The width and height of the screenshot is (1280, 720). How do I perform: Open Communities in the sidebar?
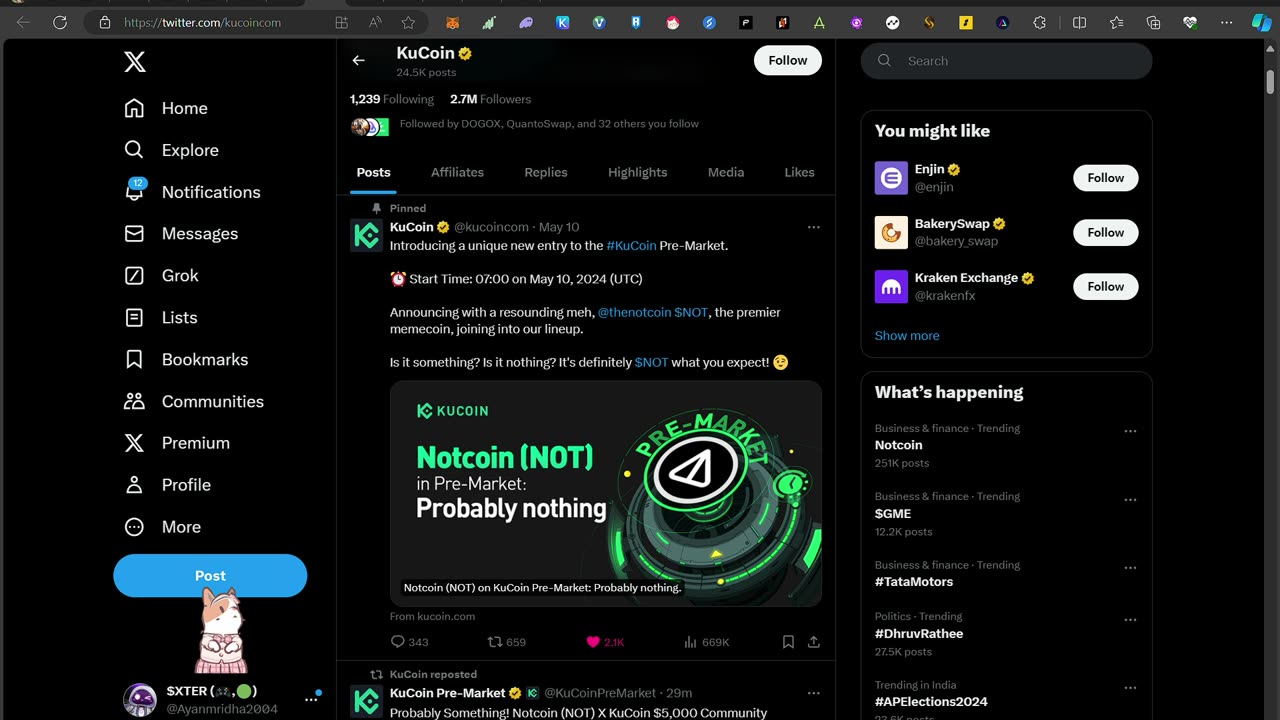(x=194, y=401)
